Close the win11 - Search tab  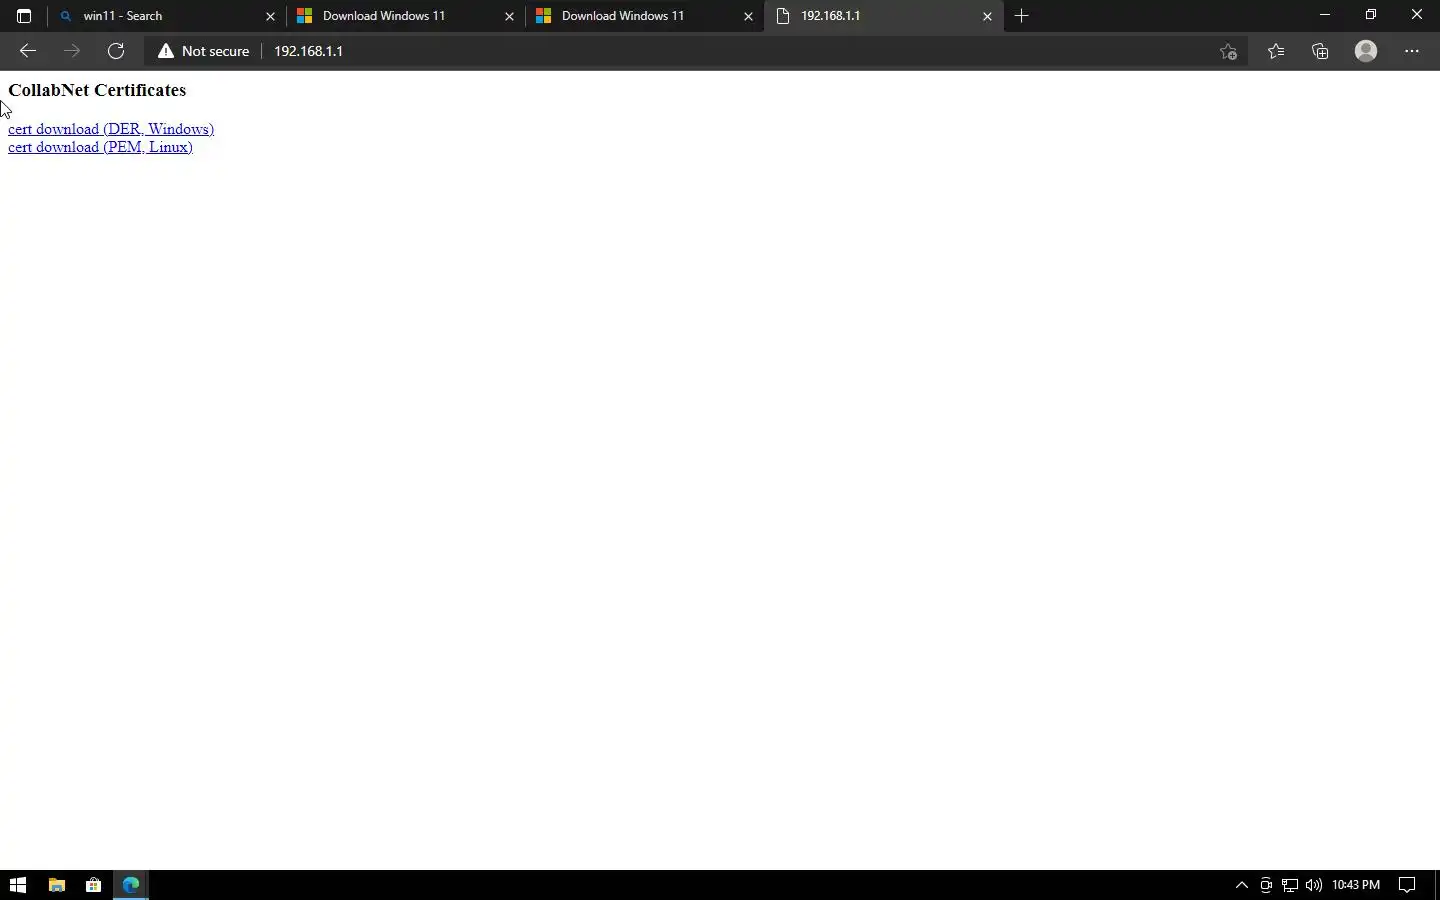pos(270,16)
